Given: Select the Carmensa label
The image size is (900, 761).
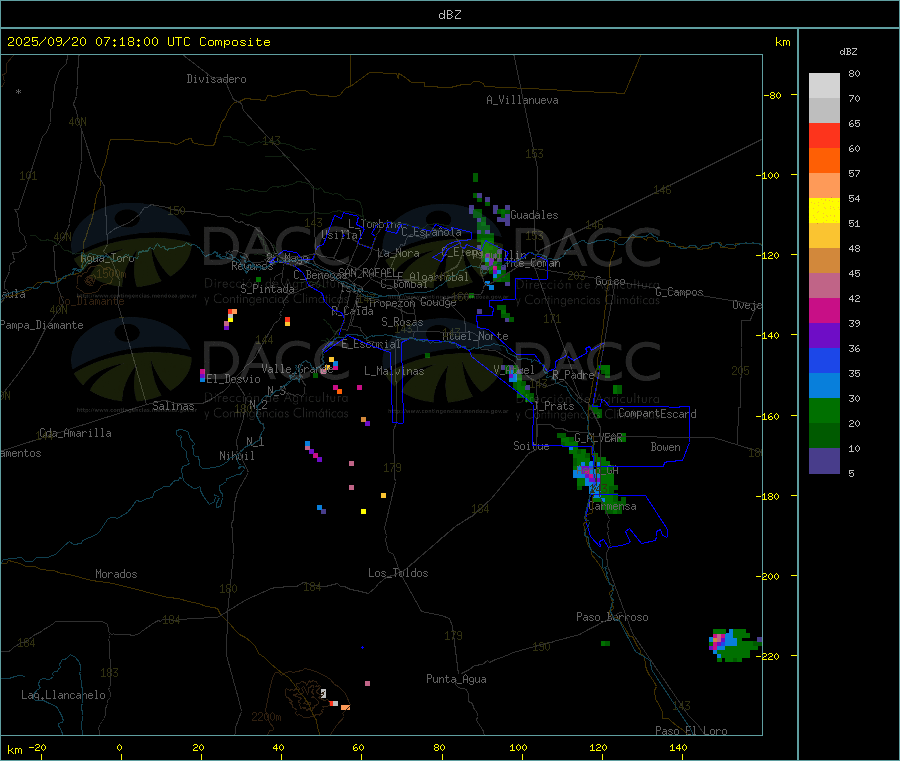Looking at the screenshot, I should [612, 507].
